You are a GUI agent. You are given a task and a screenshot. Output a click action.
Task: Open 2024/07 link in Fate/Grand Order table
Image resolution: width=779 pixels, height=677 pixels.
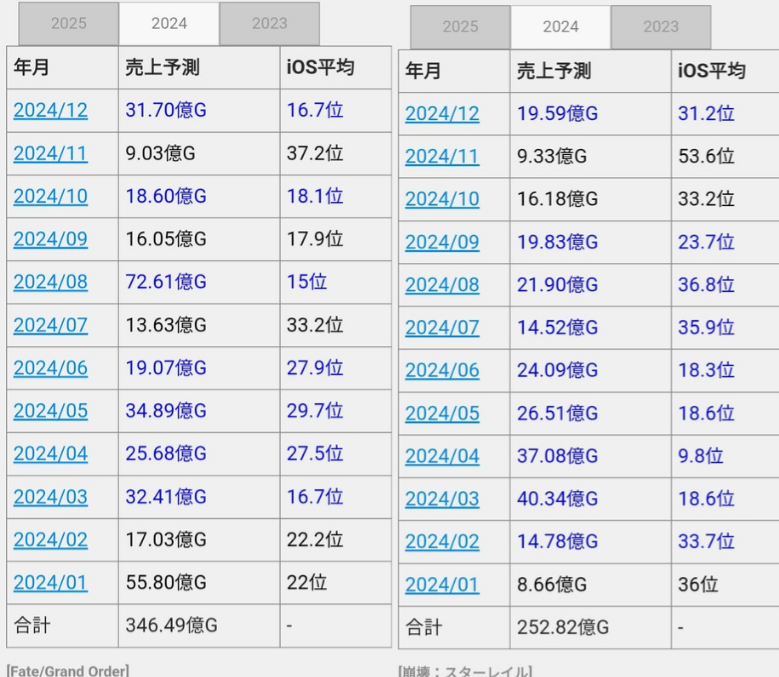[x=51, y=325]
